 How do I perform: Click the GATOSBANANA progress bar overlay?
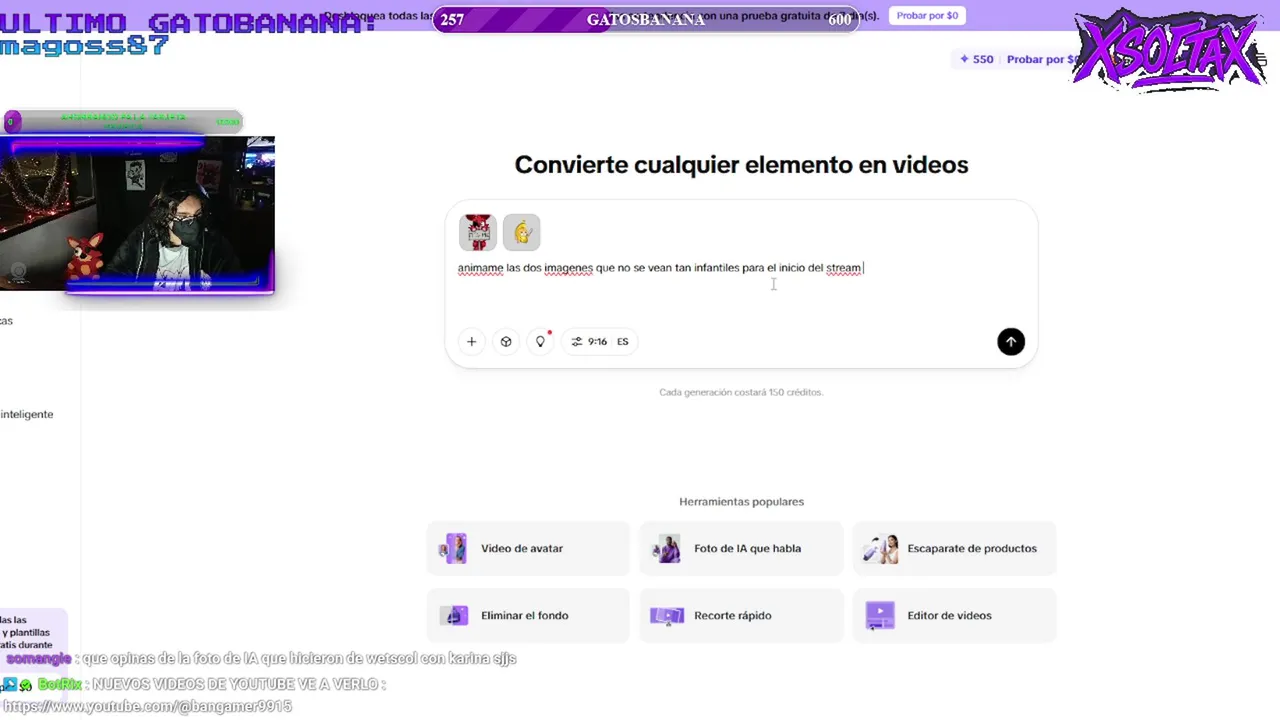pos(646,19)
